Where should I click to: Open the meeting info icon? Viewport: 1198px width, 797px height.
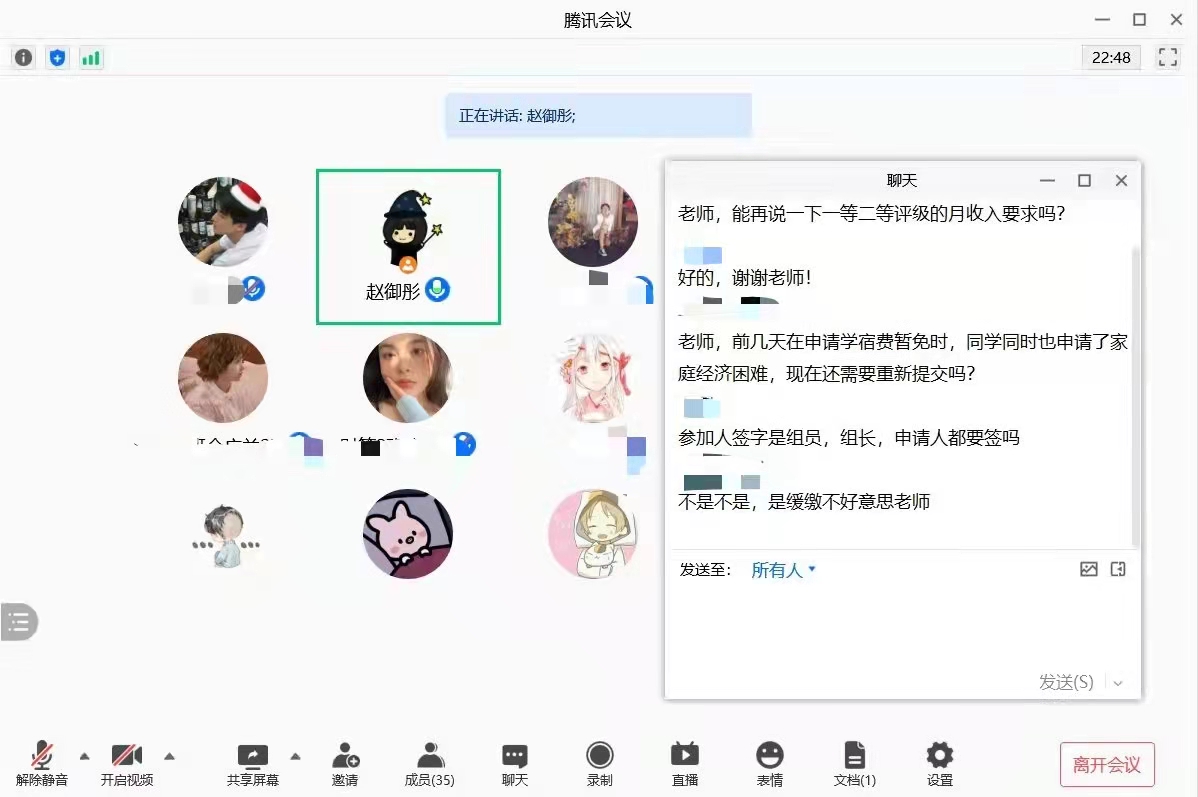(x=23, y=58)
